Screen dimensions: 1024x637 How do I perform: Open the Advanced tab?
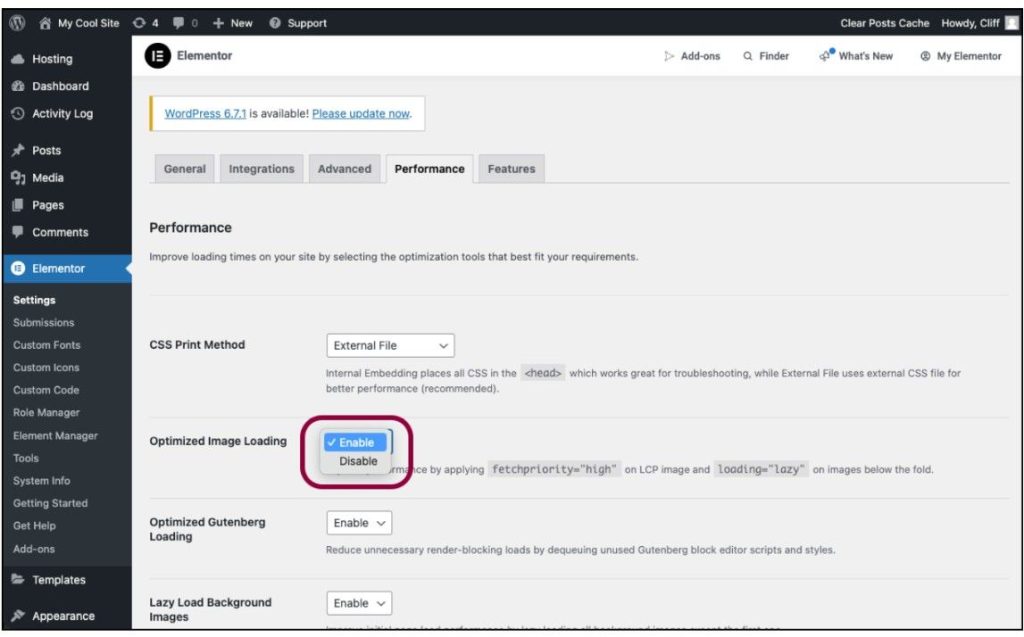[x=344, y=169]
